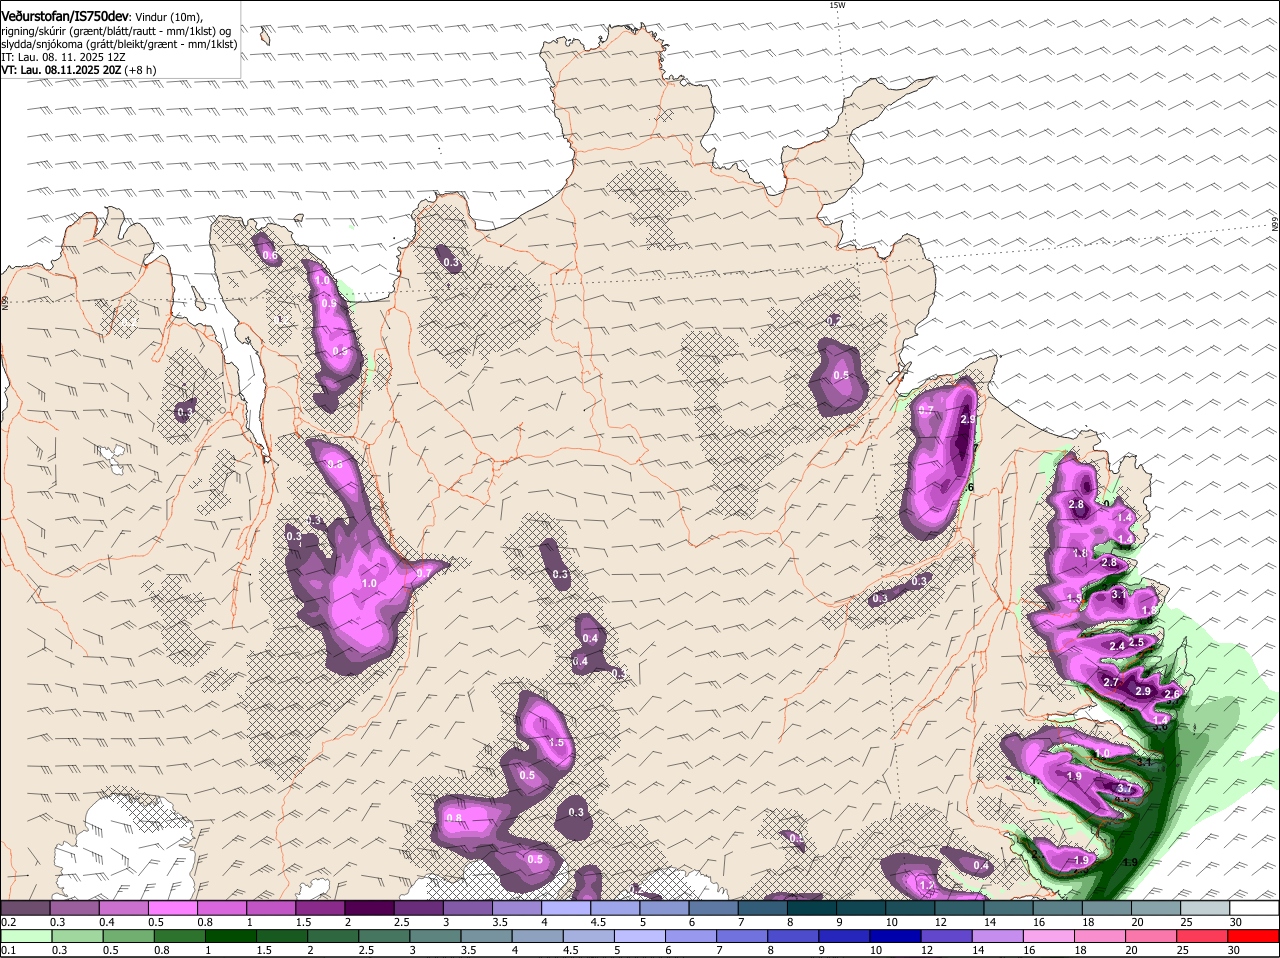
Task: Click the bright pink 0.5 snow swatch
Action: [172, 908]
